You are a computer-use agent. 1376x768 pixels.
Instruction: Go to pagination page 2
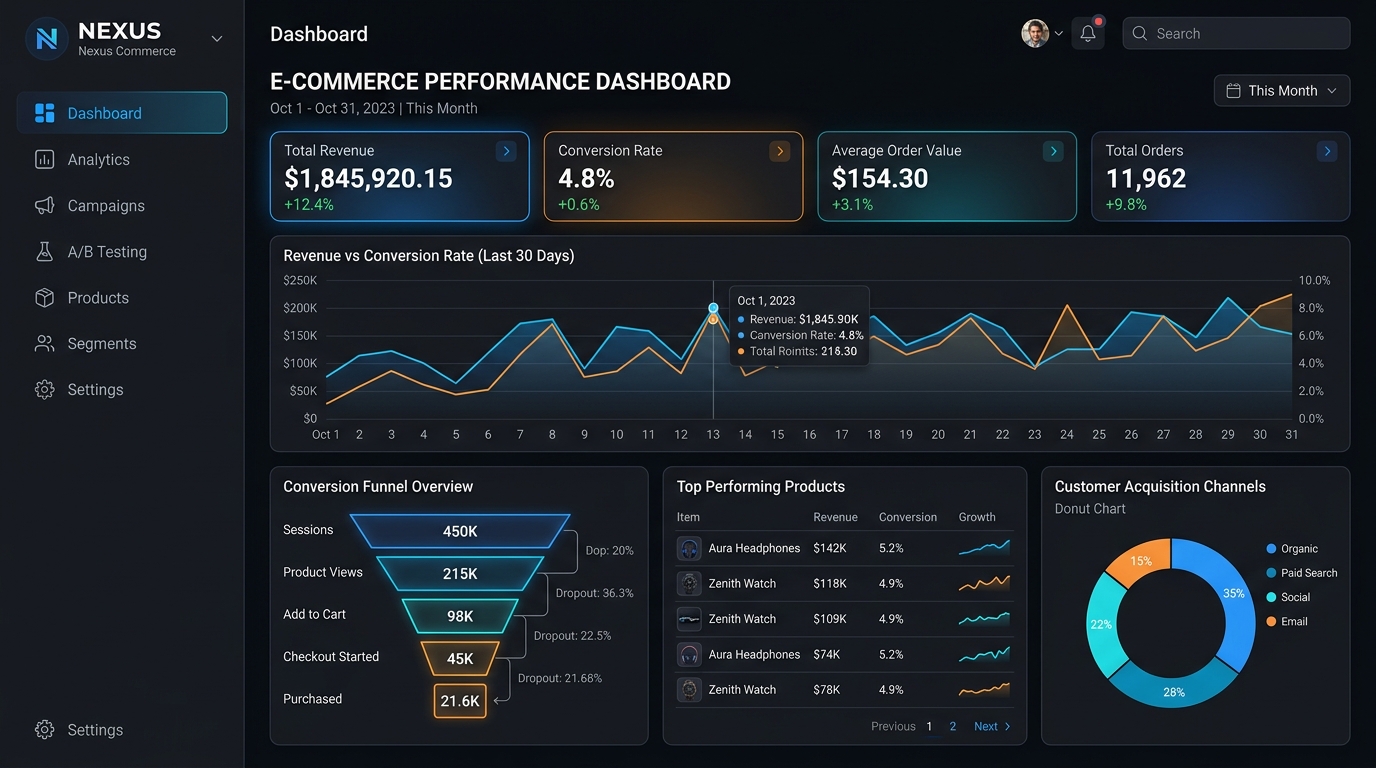click(x=952, y=726)
